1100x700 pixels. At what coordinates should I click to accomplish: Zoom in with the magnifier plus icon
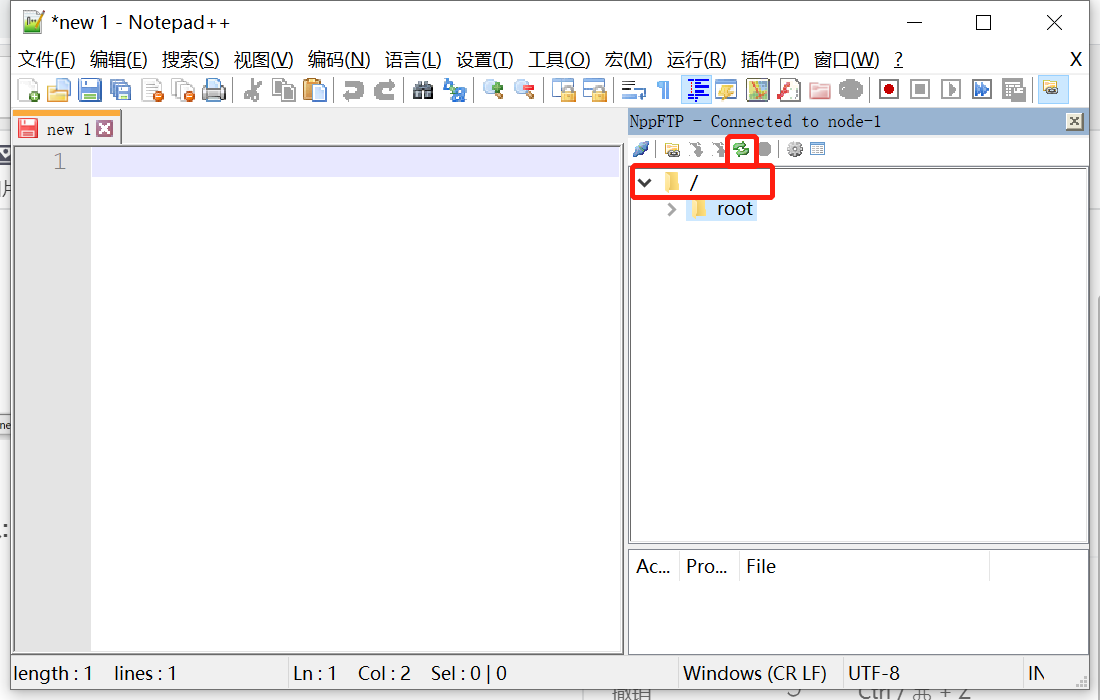point(493,90)
